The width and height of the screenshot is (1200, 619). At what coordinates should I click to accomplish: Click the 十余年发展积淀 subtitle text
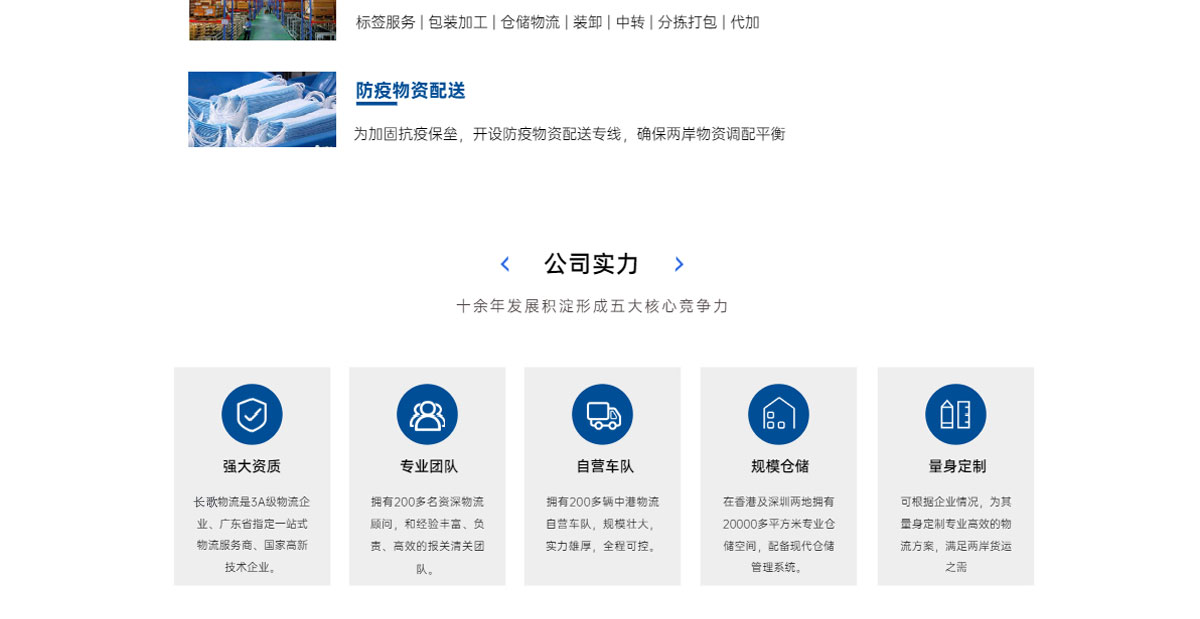[592, 306]
